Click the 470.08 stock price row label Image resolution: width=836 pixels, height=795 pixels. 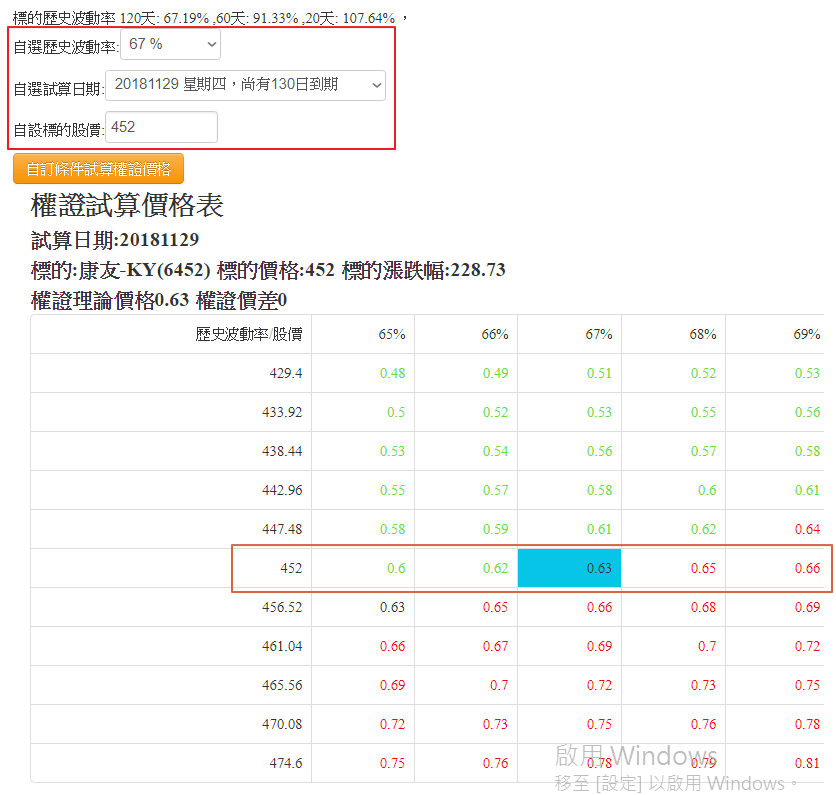(282, 724)
